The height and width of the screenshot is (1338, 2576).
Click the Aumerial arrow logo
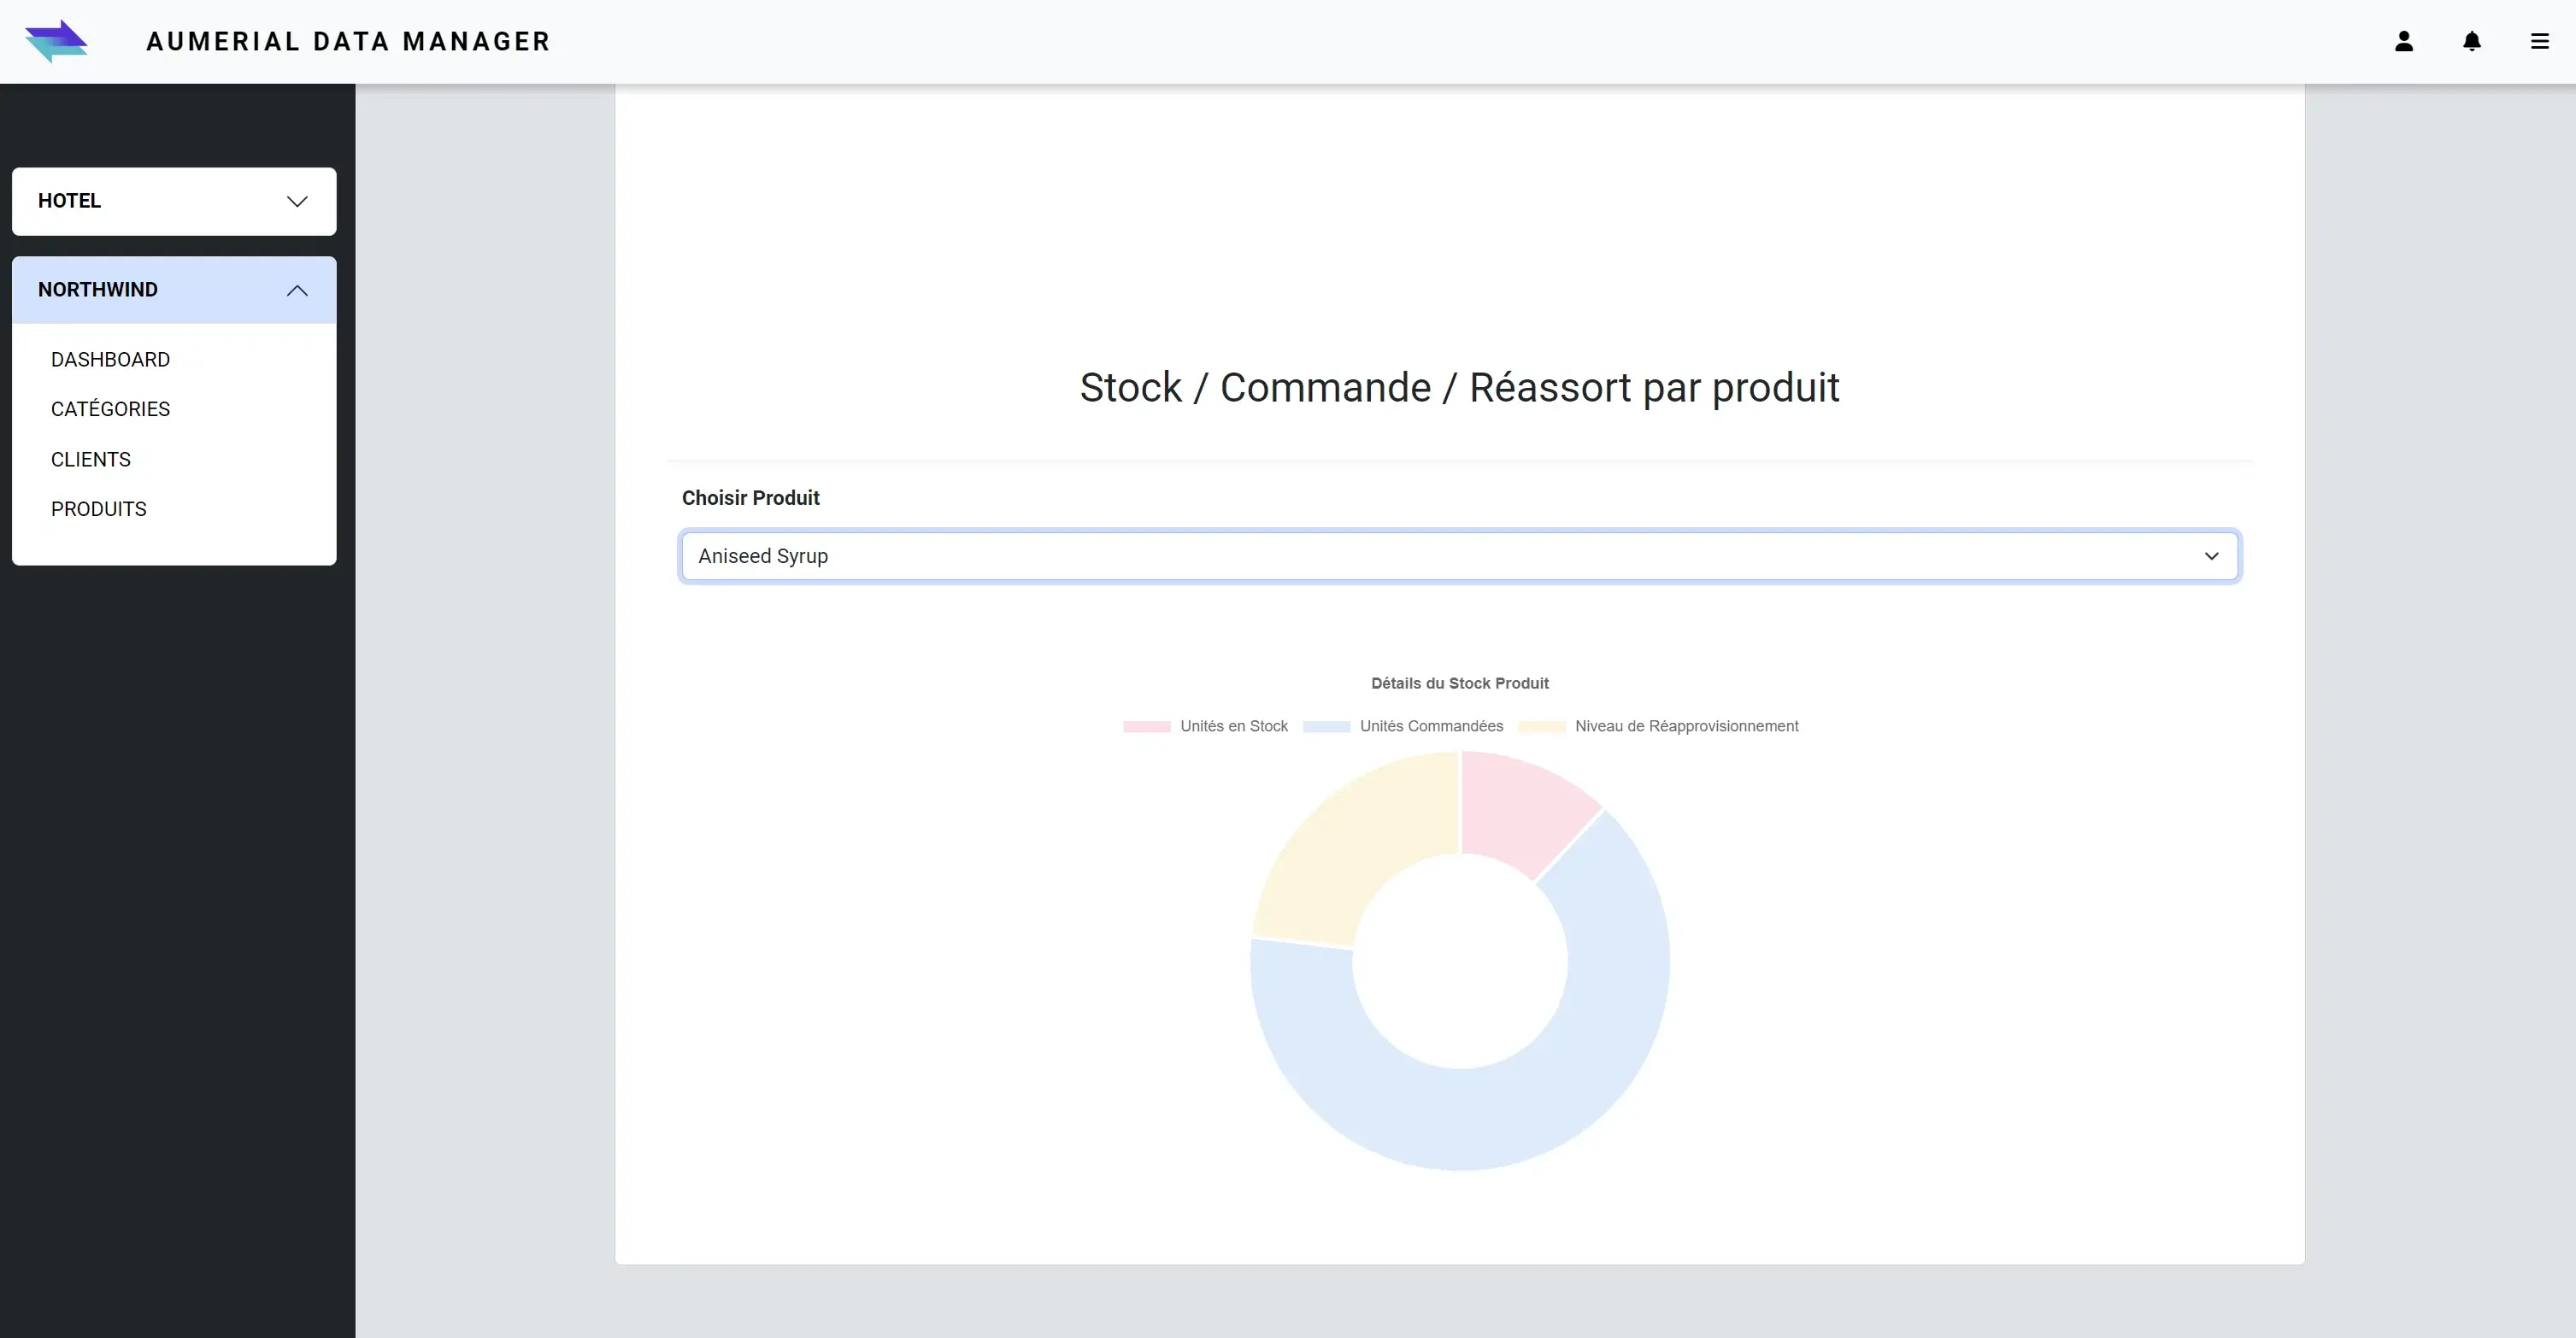pyautogui.click(x=56, y=41)
